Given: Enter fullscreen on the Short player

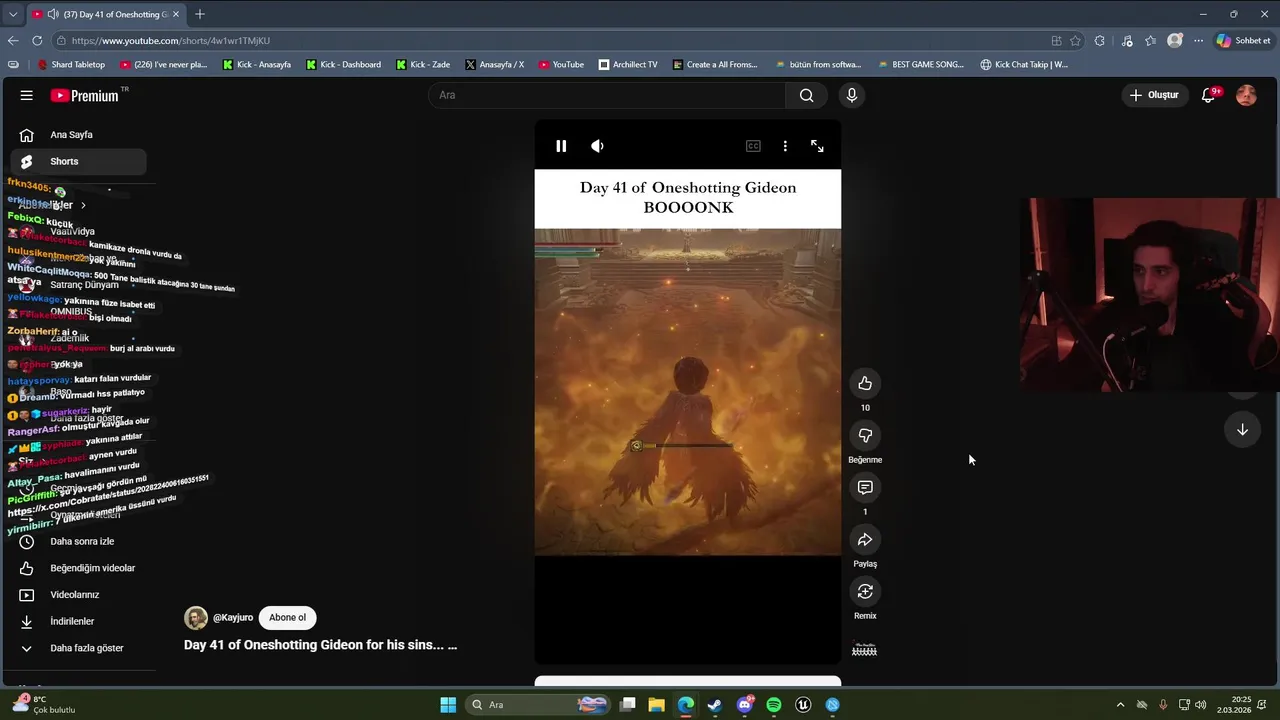Looking at the screenshot, I should pos(817,146).
